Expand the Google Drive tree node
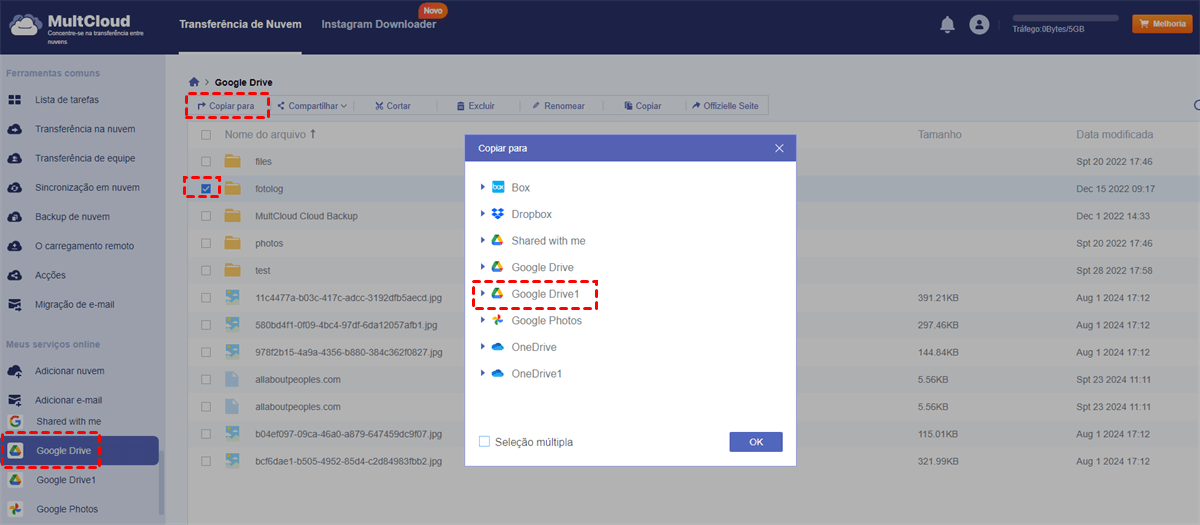The height and width of the screenshot is (525, 1200). click(482, 267)
